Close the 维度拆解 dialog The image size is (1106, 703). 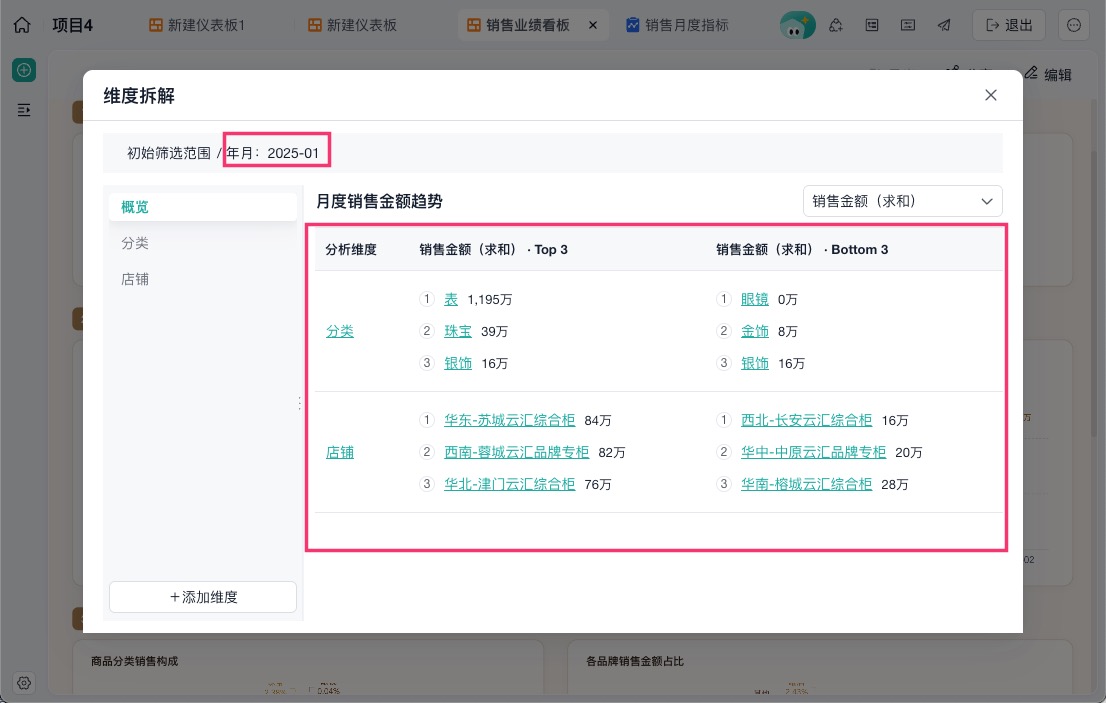coord(990,95)
